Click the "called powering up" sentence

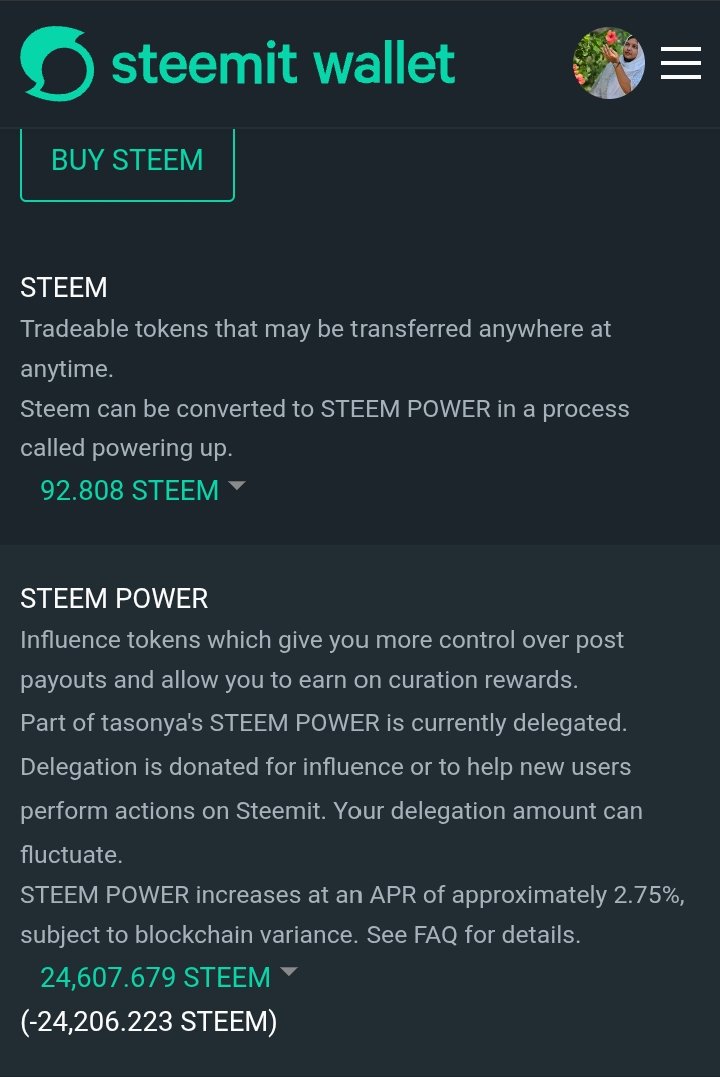pos(126,449)
